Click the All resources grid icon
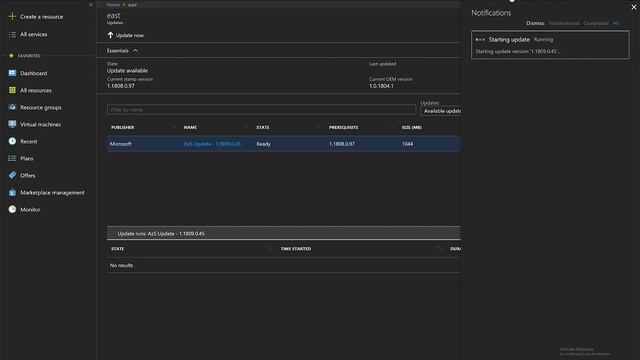This screenshot has width=640, height=360. (12, 90)
